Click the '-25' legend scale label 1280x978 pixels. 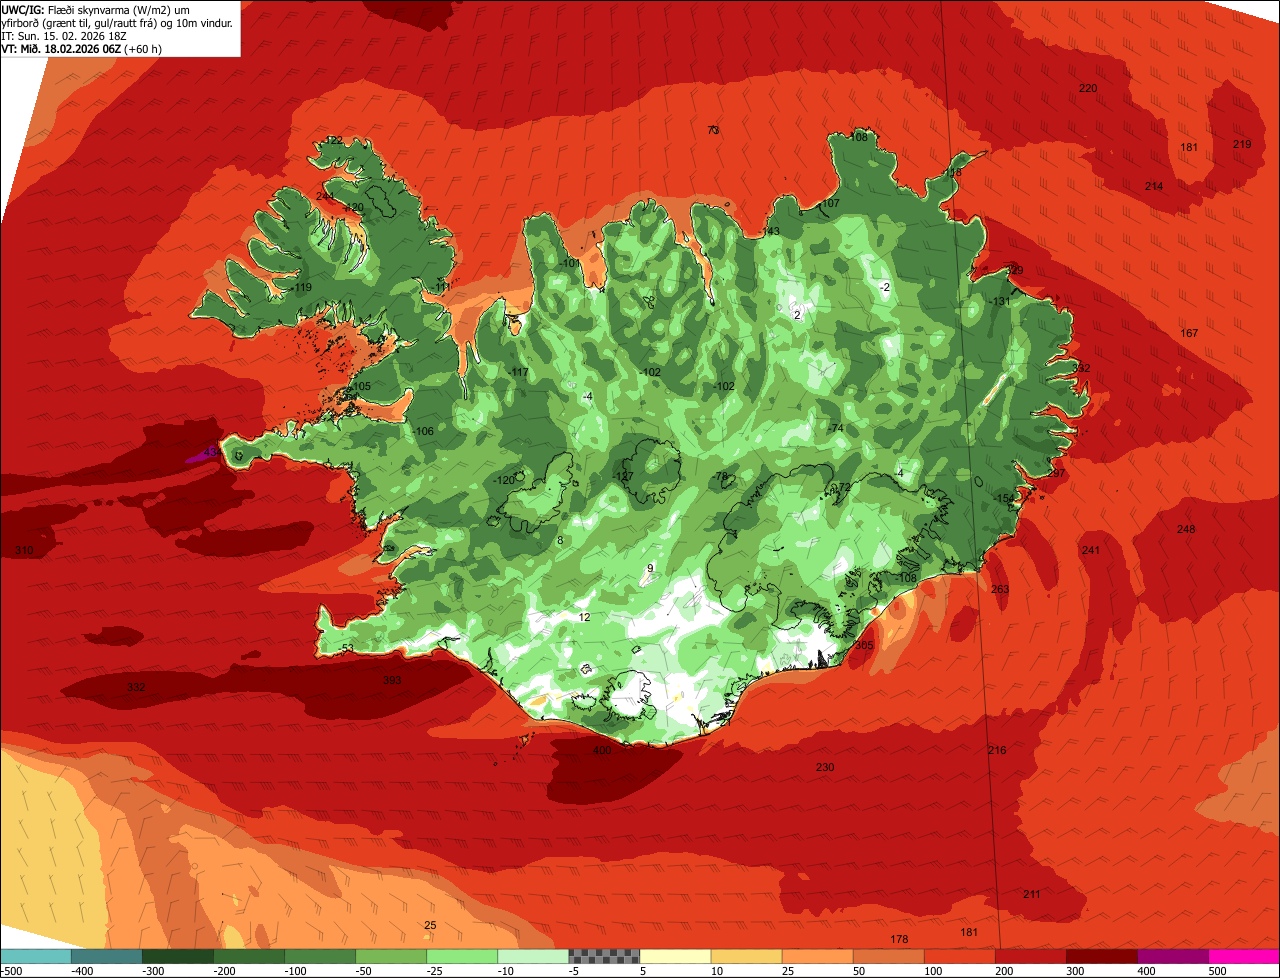(436, 970)
